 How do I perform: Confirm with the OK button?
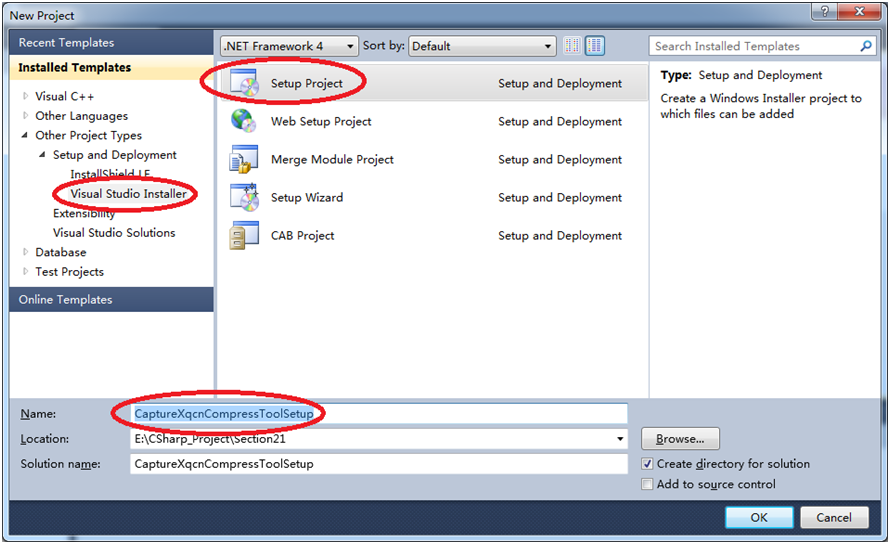[759, 517]
